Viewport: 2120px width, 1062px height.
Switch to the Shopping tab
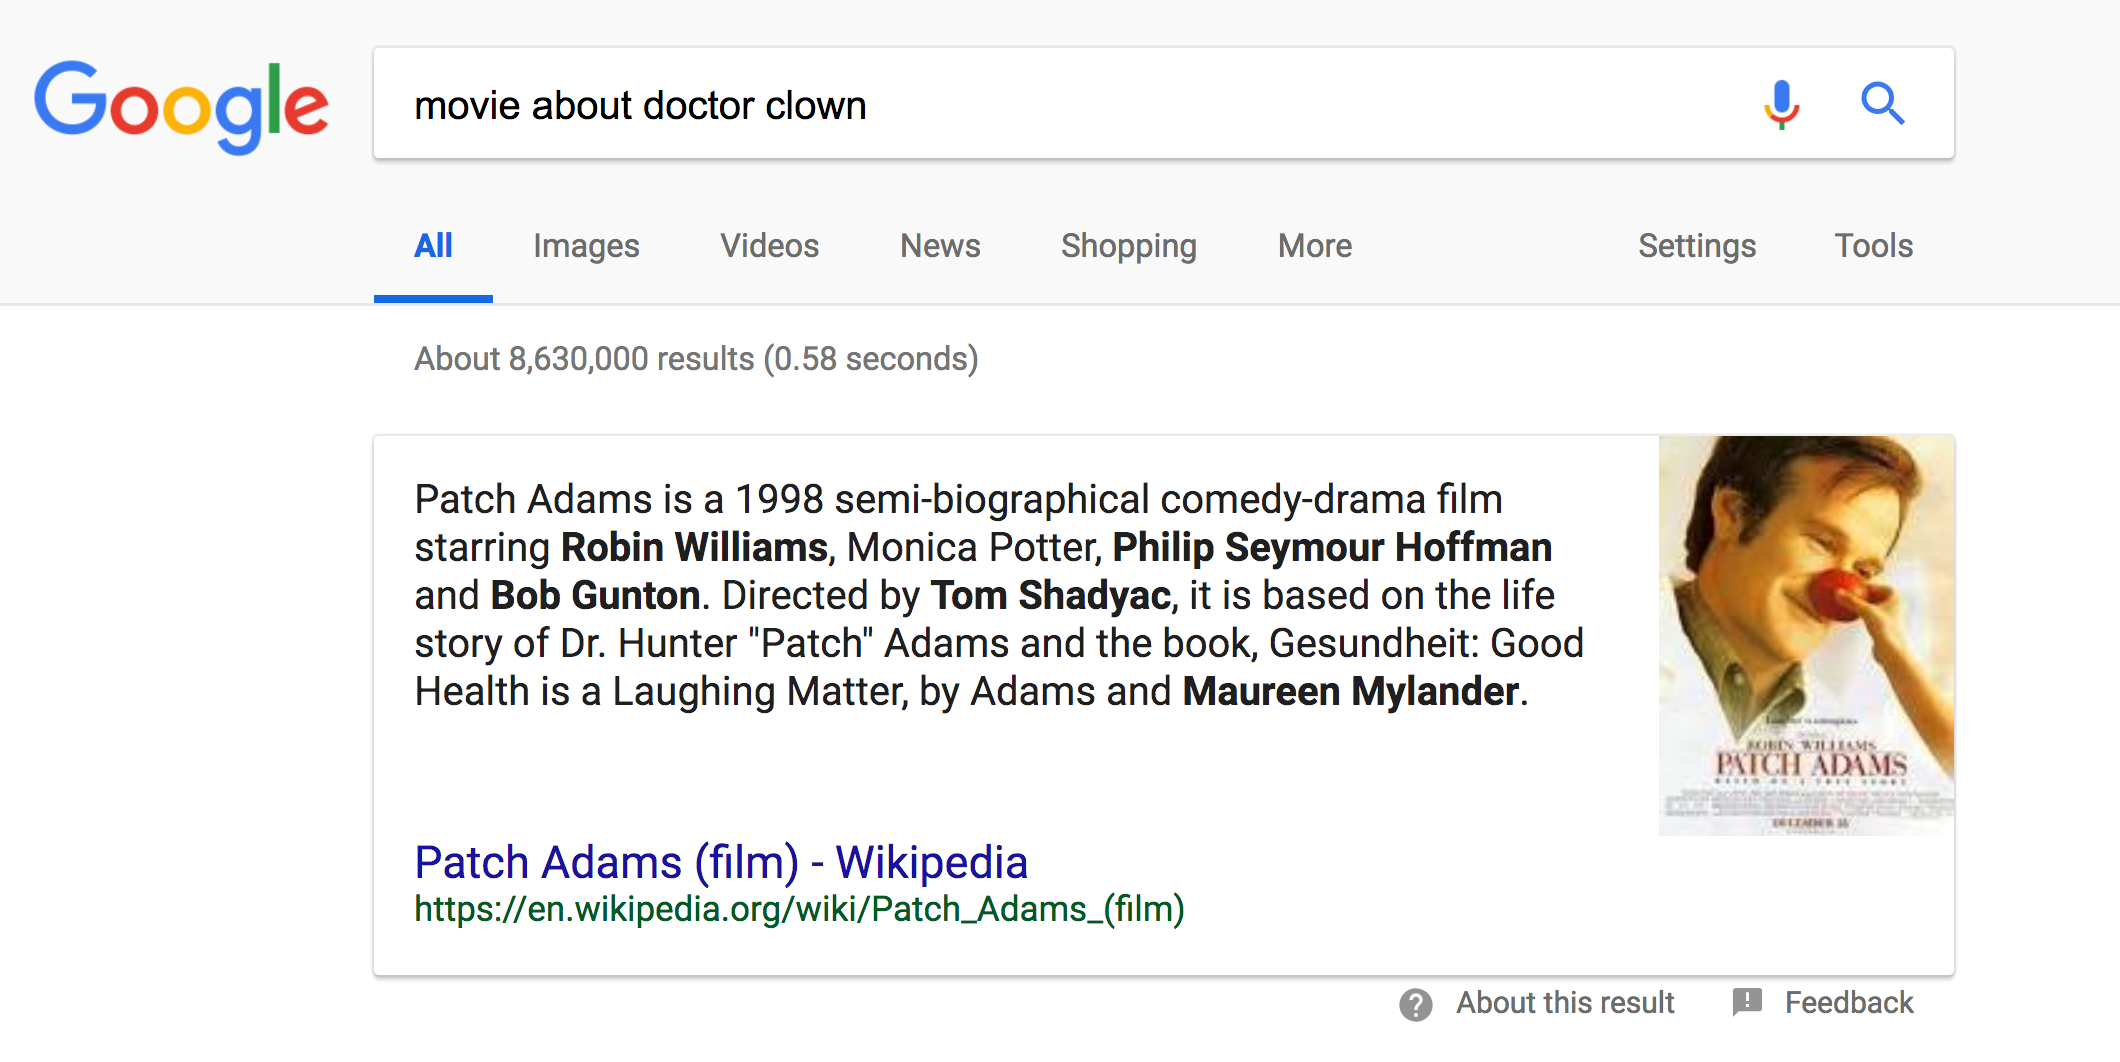pos(1128,246)
